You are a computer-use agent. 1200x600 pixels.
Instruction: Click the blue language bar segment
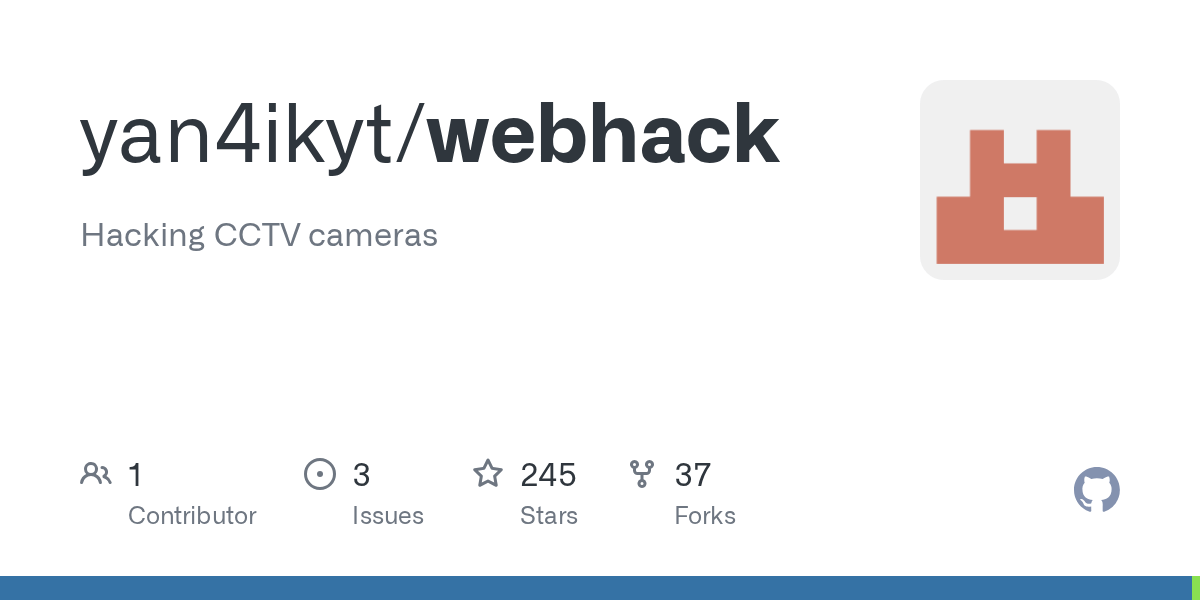coord(596,588)
